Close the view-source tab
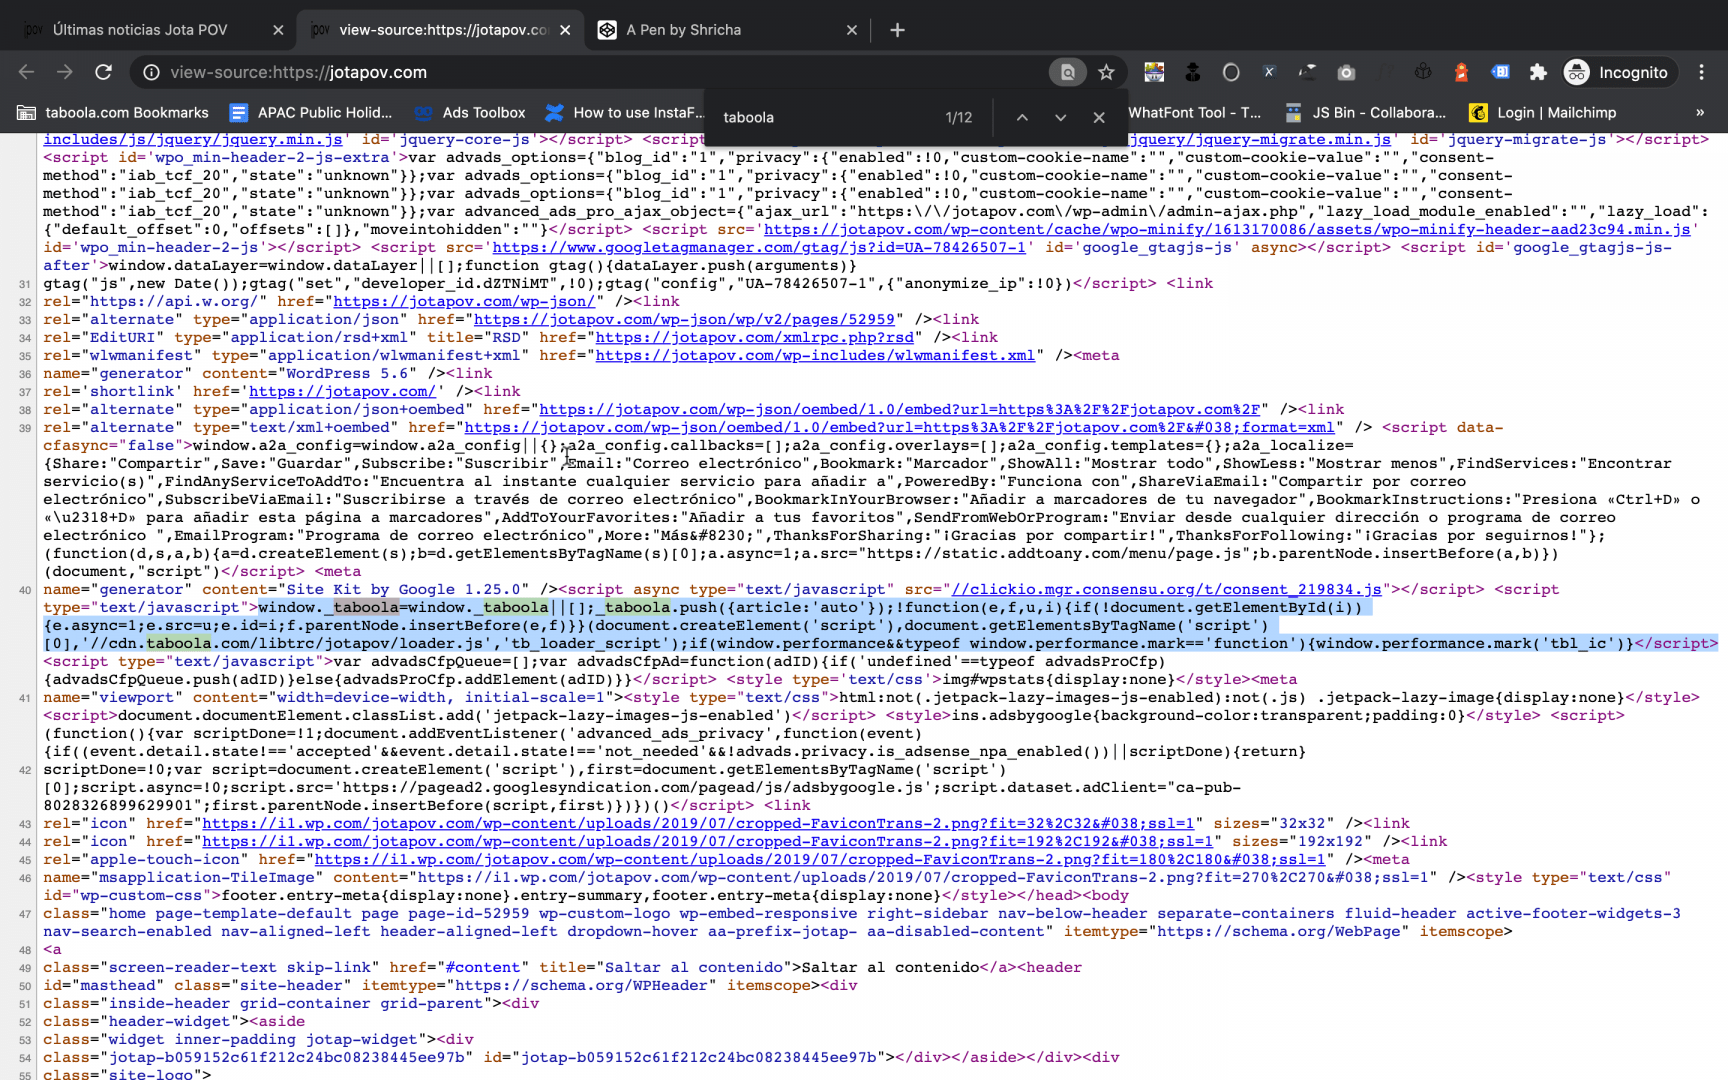1728x1080 pixels. [565, 30]
